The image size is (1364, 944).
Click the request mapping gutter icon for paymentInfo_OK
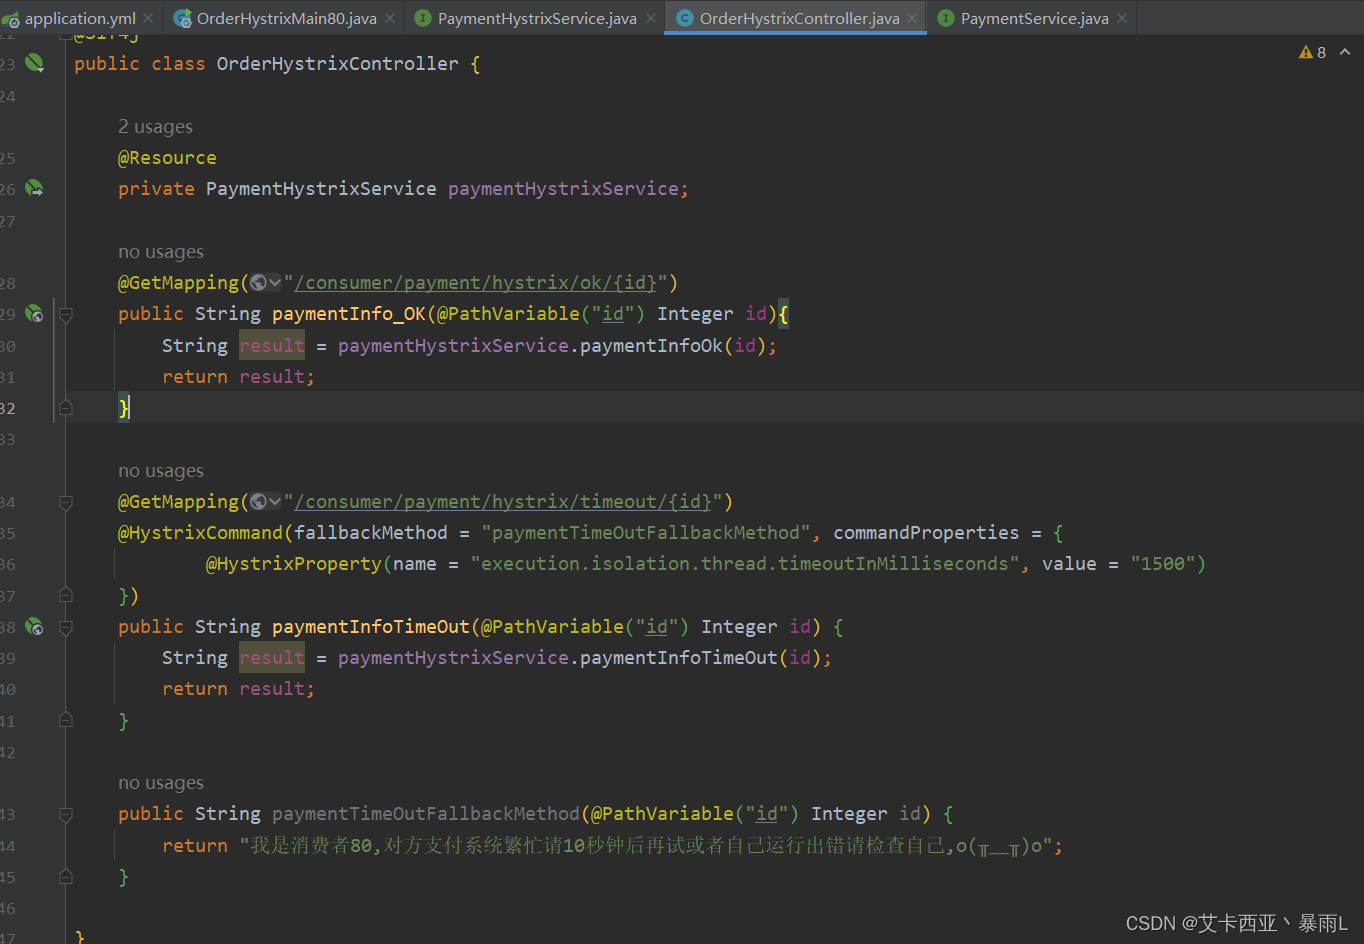(x=34, y=314)
